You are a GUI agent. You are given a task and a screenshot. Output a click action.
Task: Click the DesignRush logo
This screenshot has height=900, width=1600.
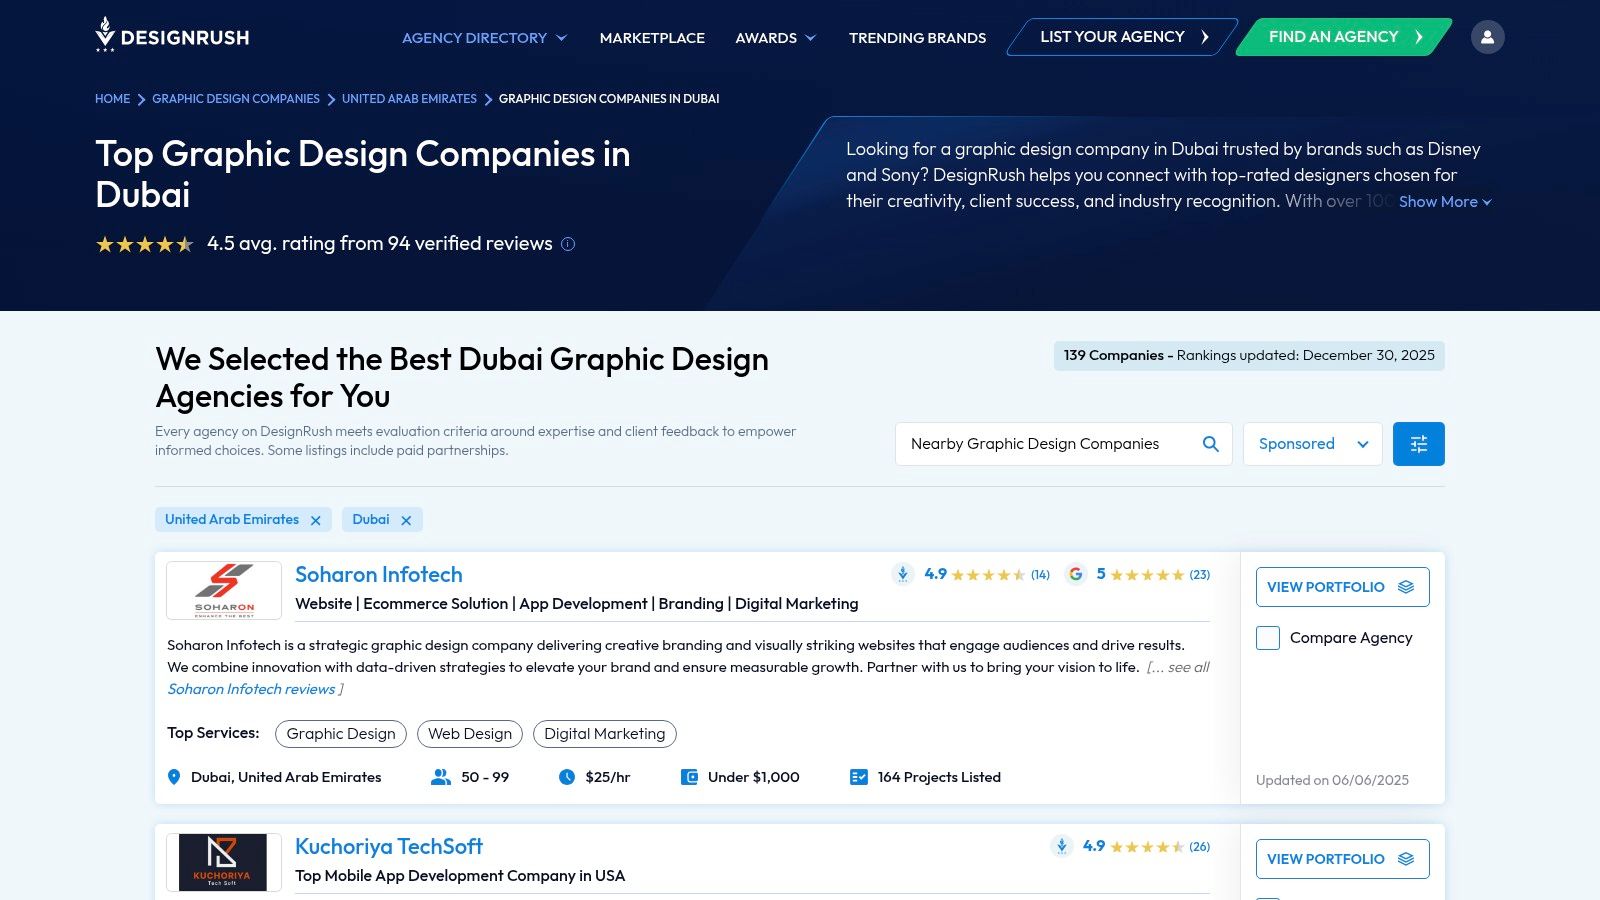(x=172, y=36)
